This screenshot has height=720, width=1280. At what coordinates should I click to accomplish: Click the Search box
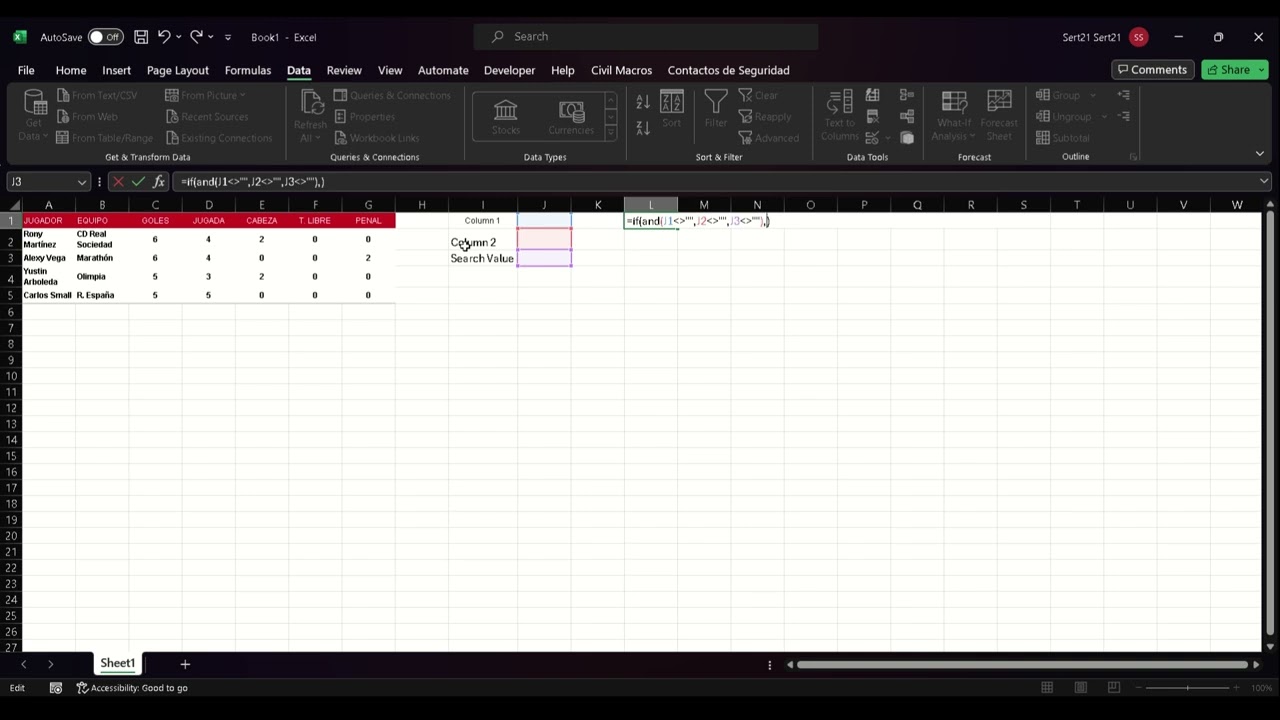click(x=646, y=37)
